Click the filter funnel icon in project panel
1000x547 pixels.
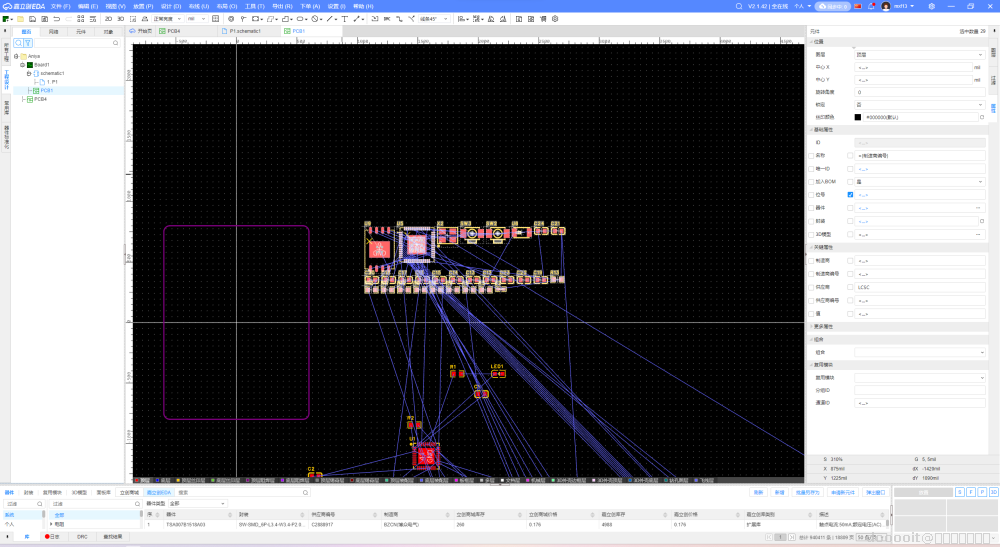[29, 44]
